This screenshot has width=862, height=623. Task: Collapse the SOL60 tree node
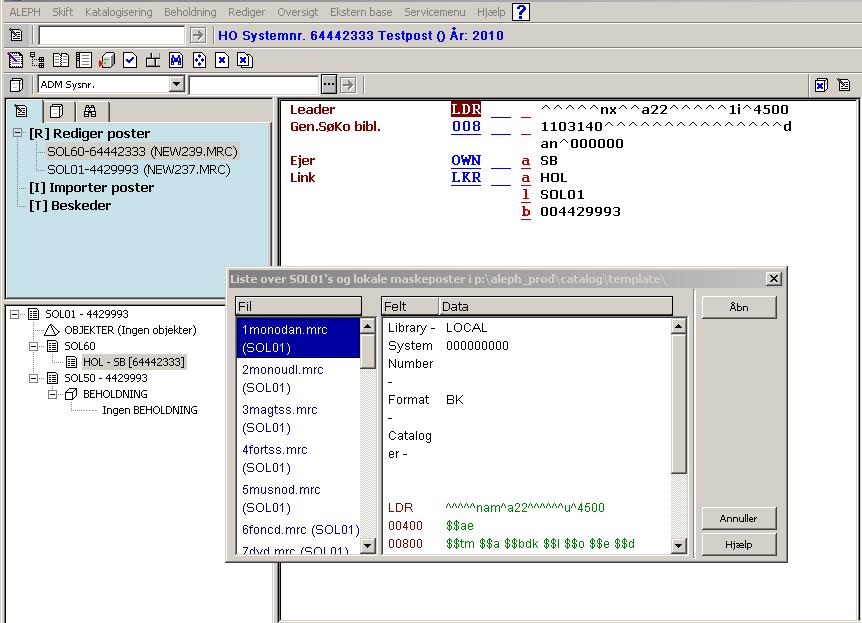click(34, 346)
